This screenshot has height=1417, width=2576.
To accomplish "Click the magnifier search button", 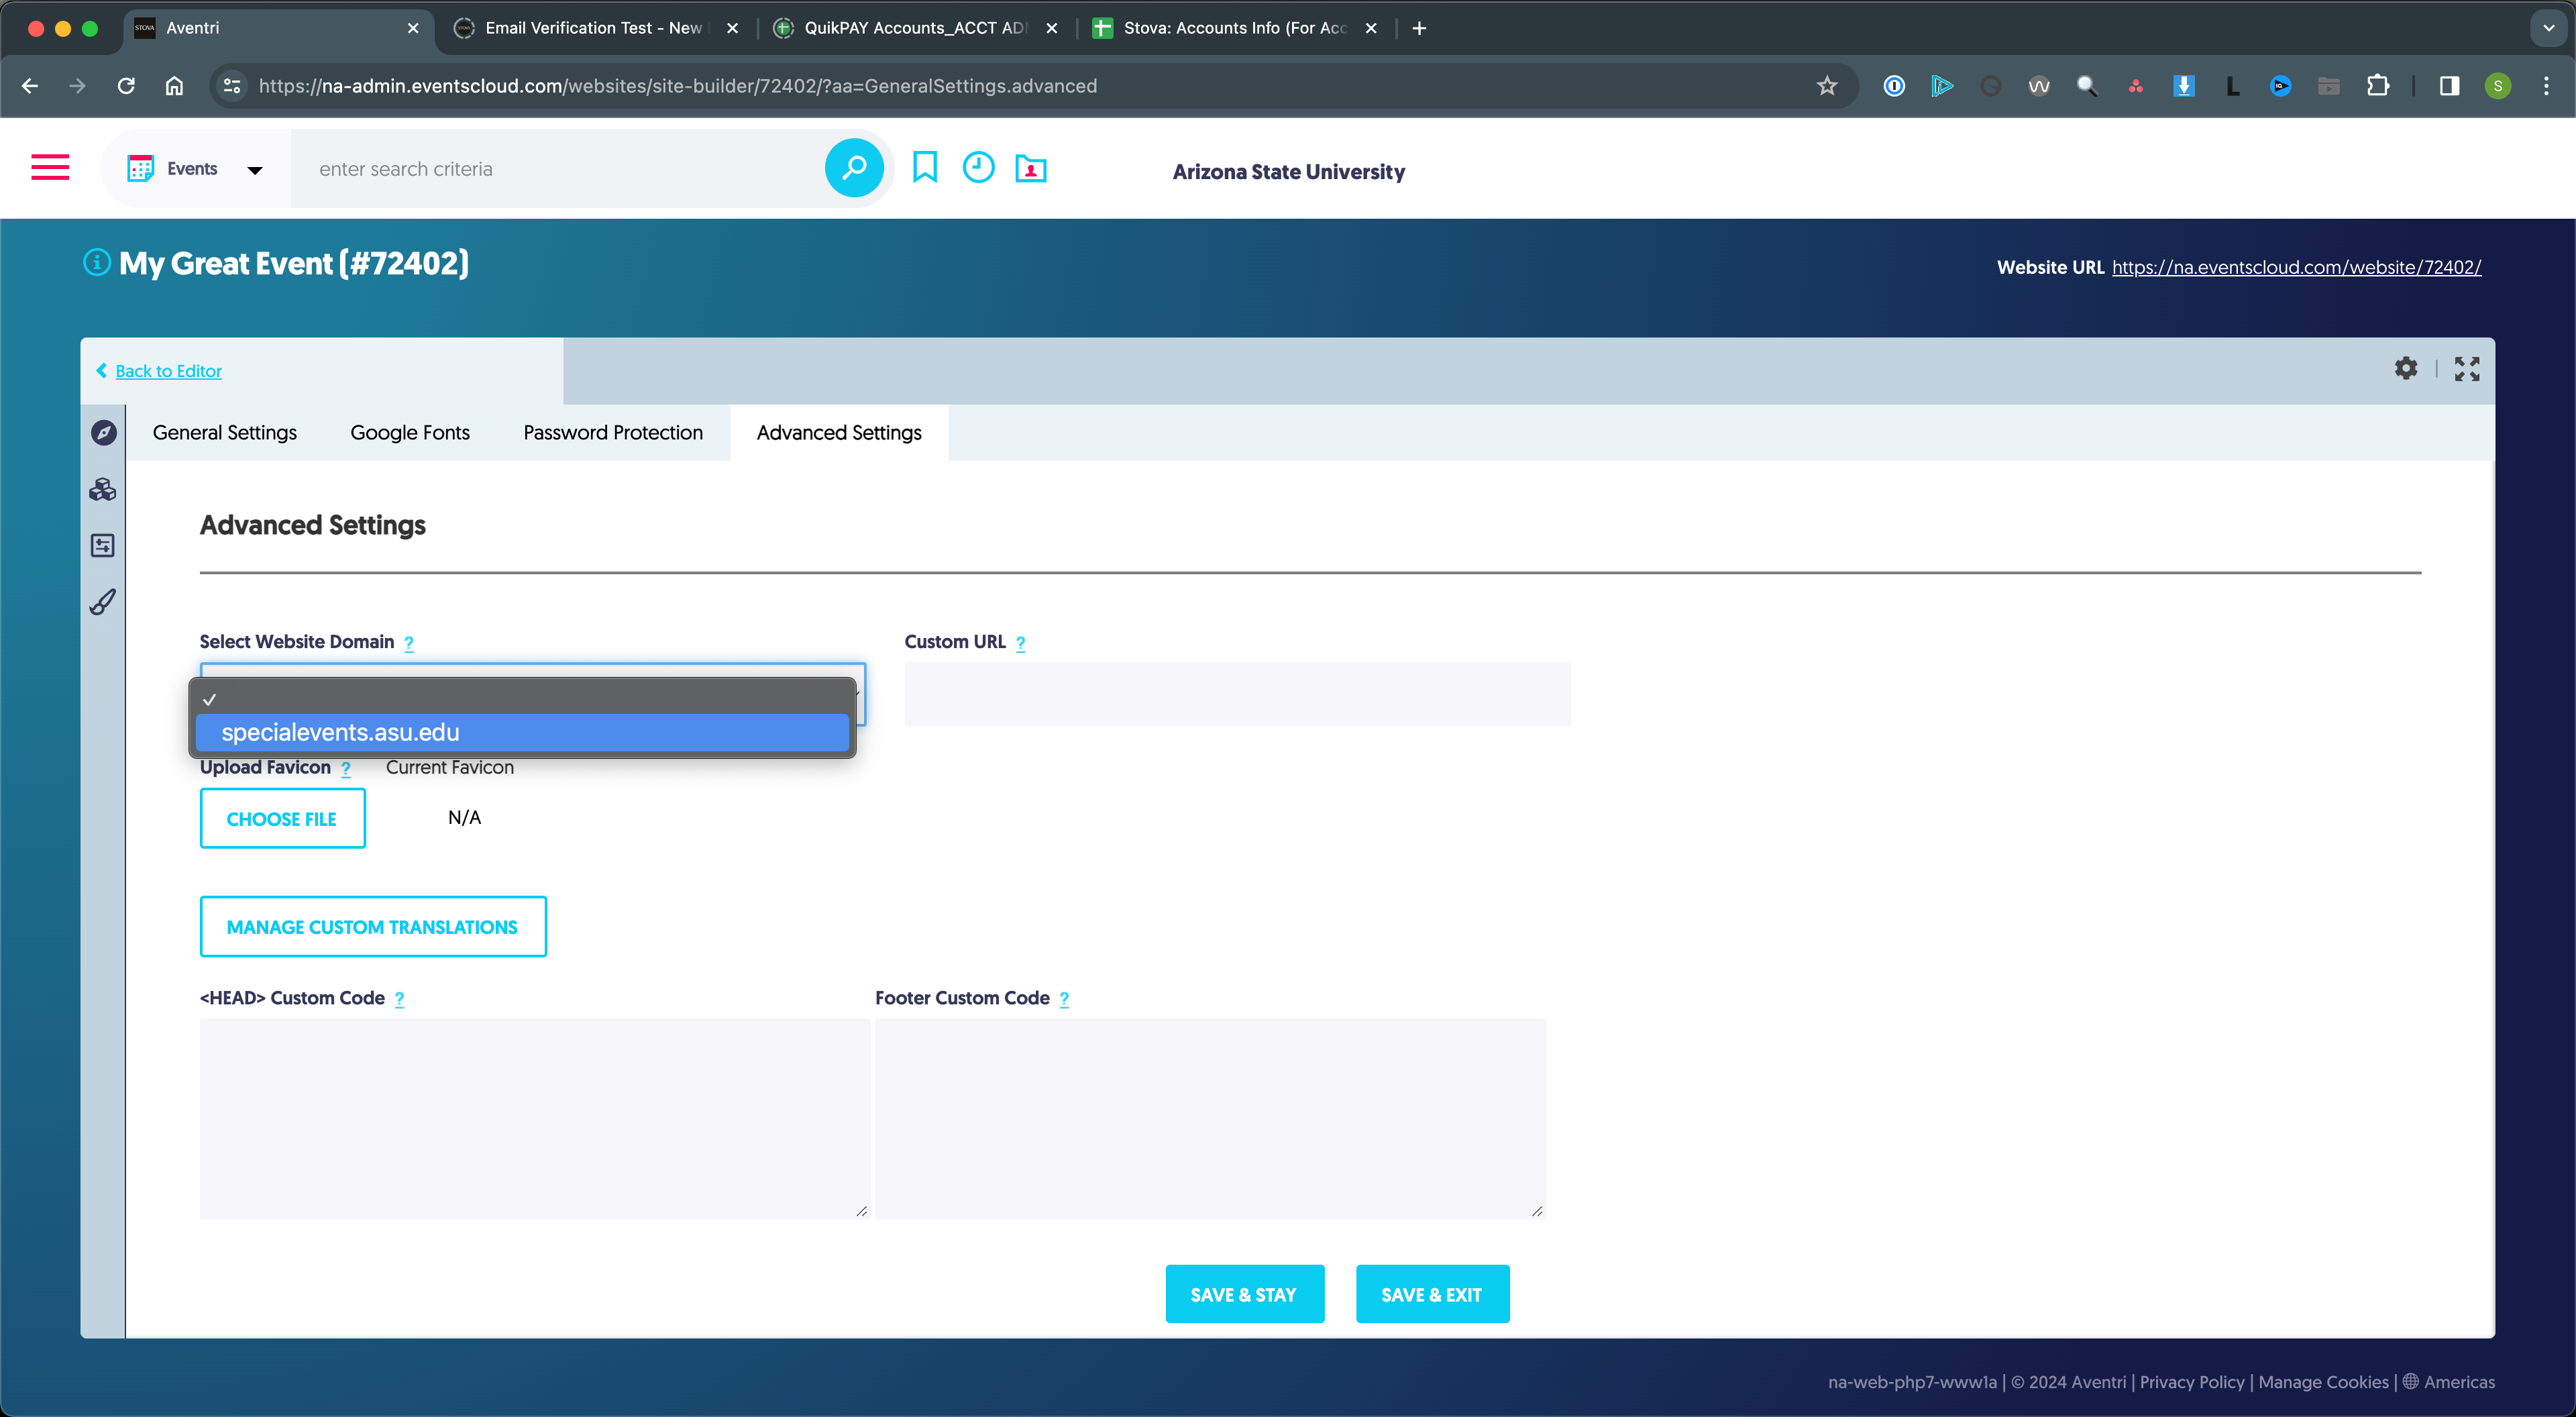I will point(853,168).
